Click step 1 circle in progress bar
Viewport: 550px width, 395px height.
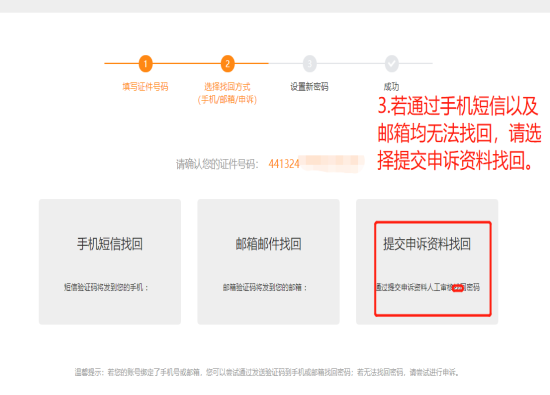click(145, 63)
